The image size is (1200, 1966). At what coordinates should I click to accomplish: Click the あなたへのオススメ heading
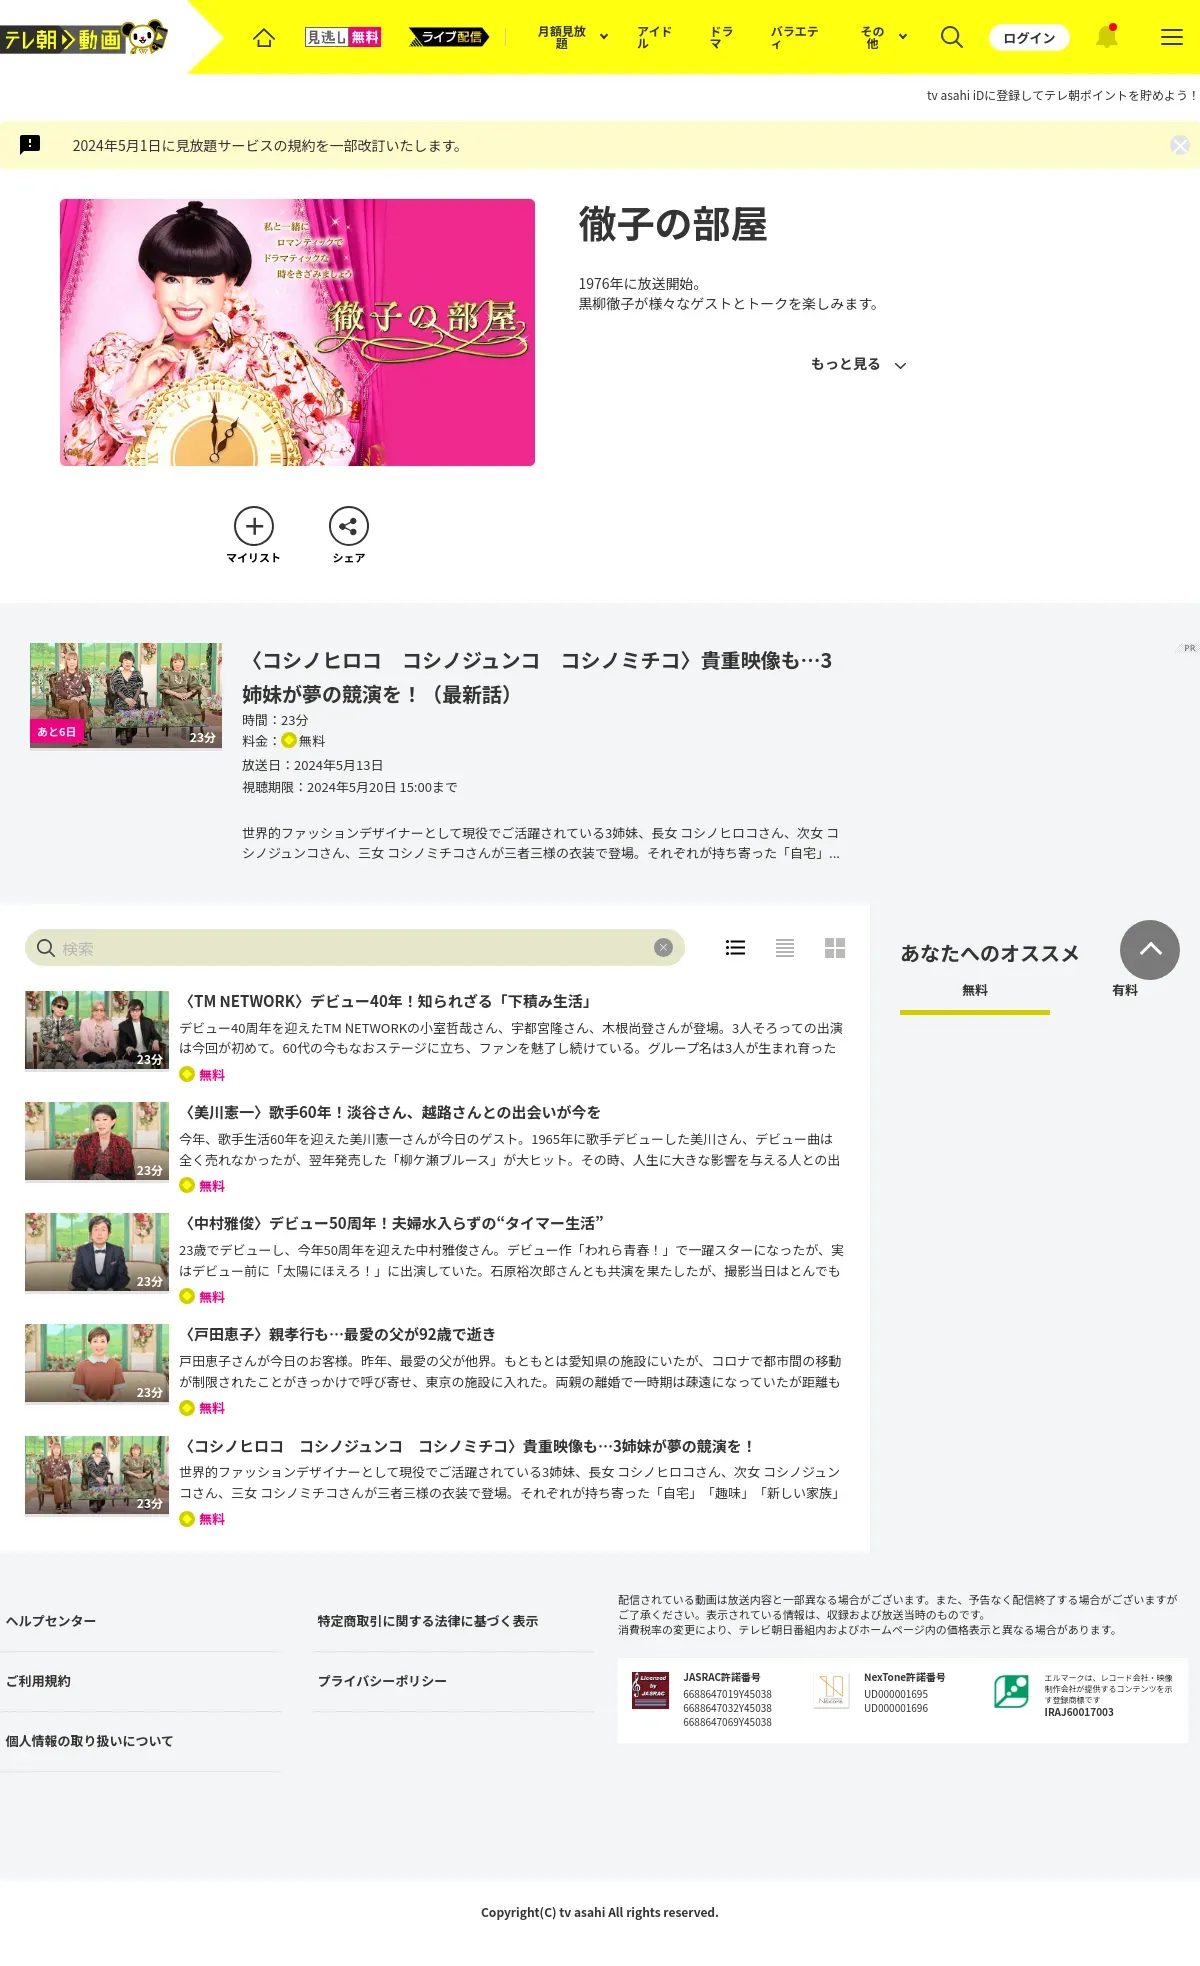pyautogui.click(x=990, y=953)
